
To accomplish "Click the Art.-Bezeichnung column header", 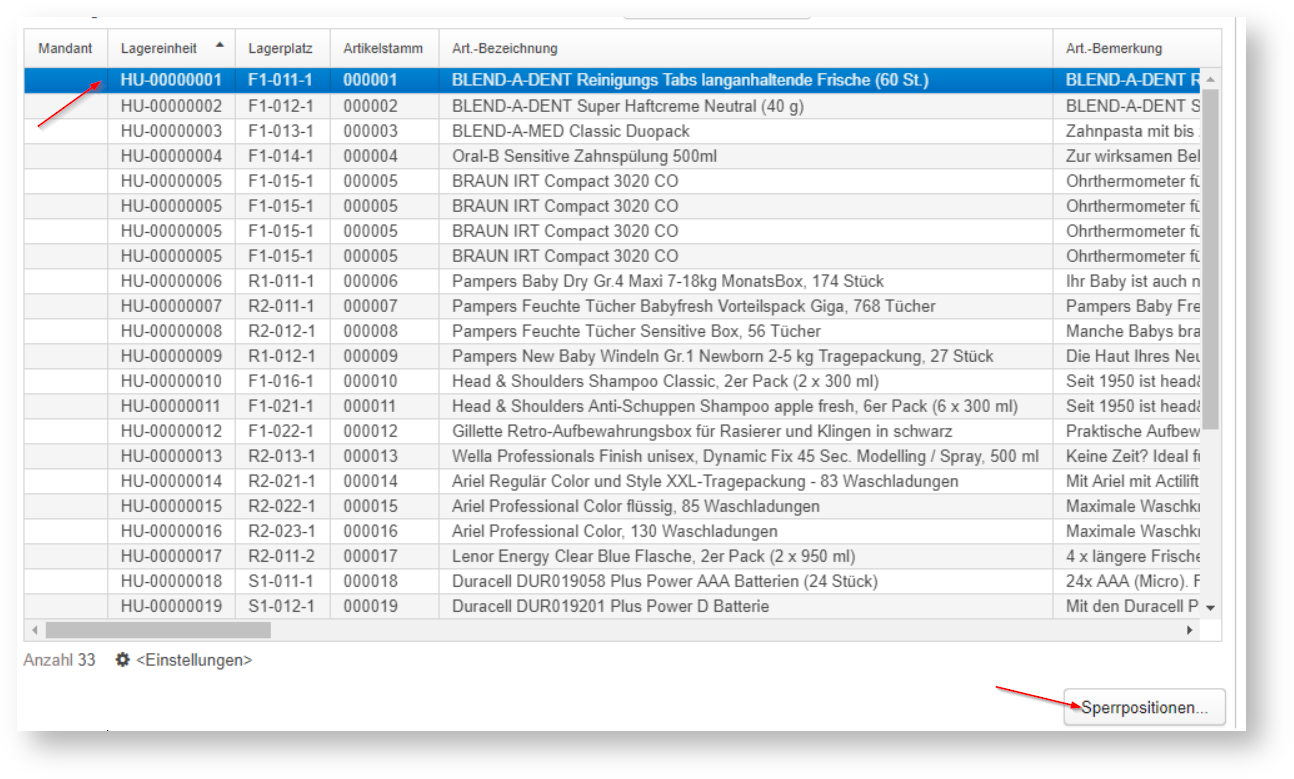I will (745, 48).
